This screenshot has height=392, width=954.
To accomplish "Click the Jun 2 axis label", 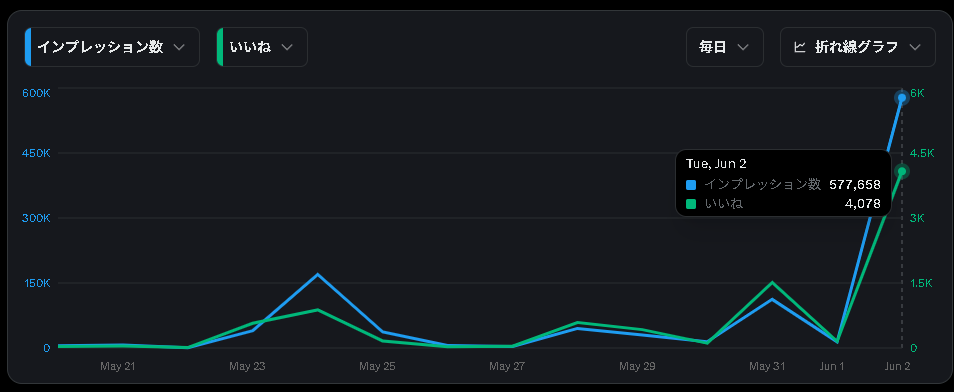I will (x=897, y=366).
